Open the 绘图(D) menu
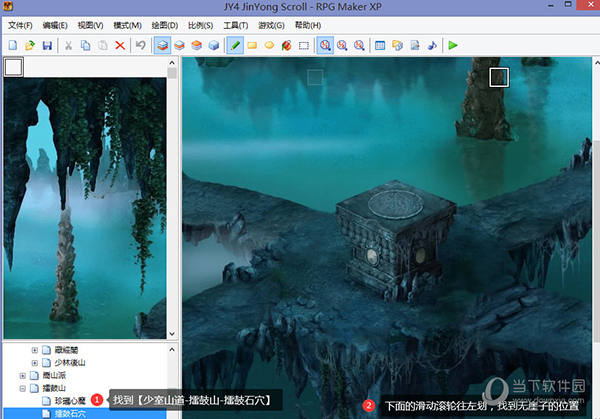This screenshot has width=600, height=419. coord(165,26)
